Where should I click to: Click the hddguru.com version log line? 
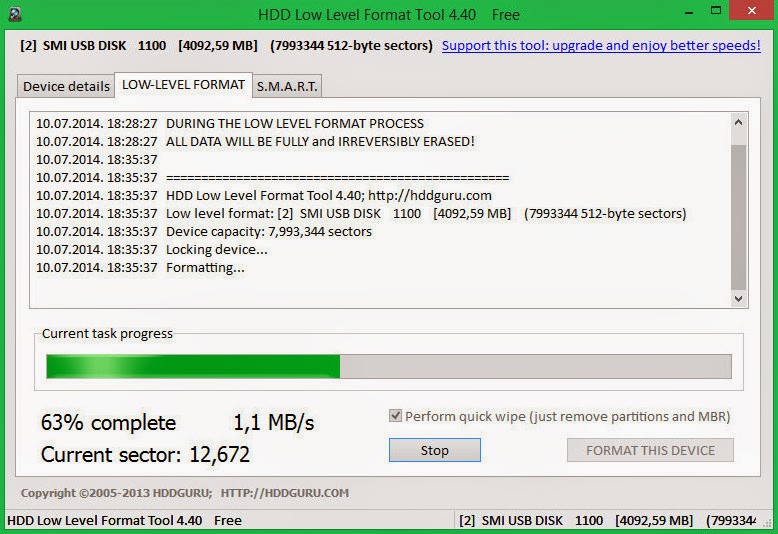pyautogui.click(x=264, y=196)
